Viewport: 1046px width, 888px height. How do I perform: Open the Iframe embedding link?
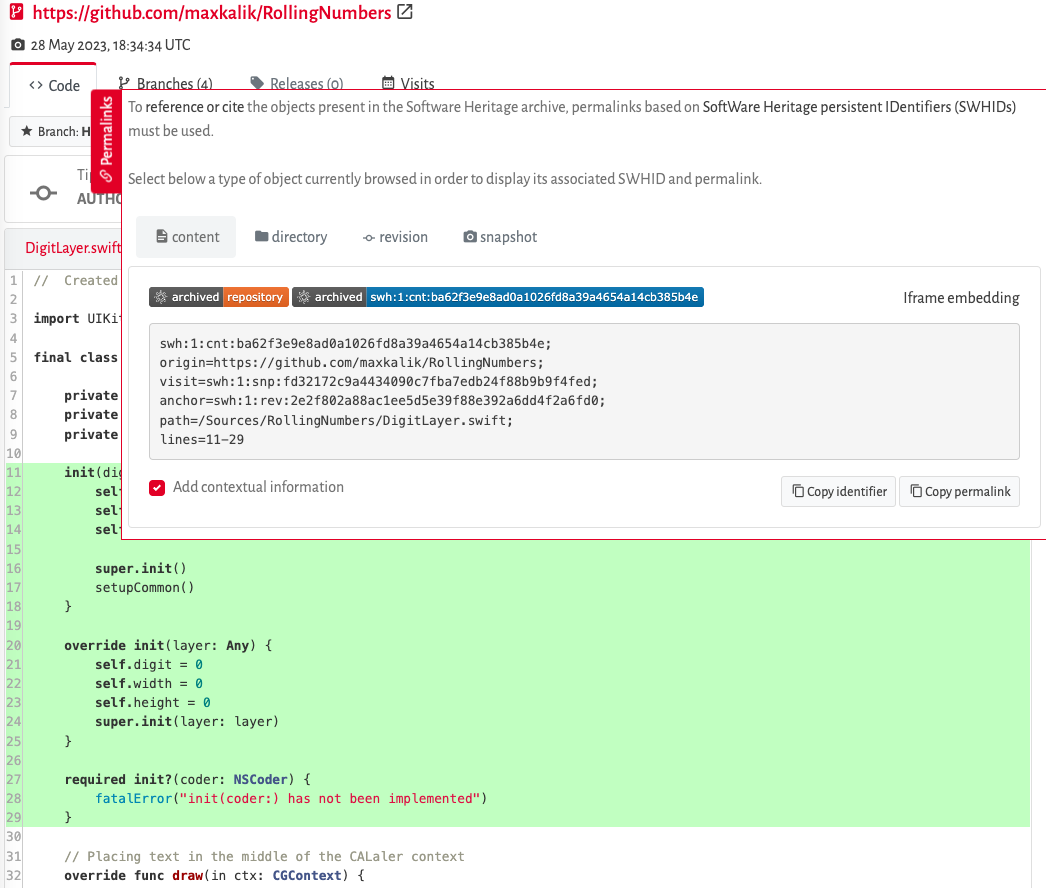click(961, 298)
